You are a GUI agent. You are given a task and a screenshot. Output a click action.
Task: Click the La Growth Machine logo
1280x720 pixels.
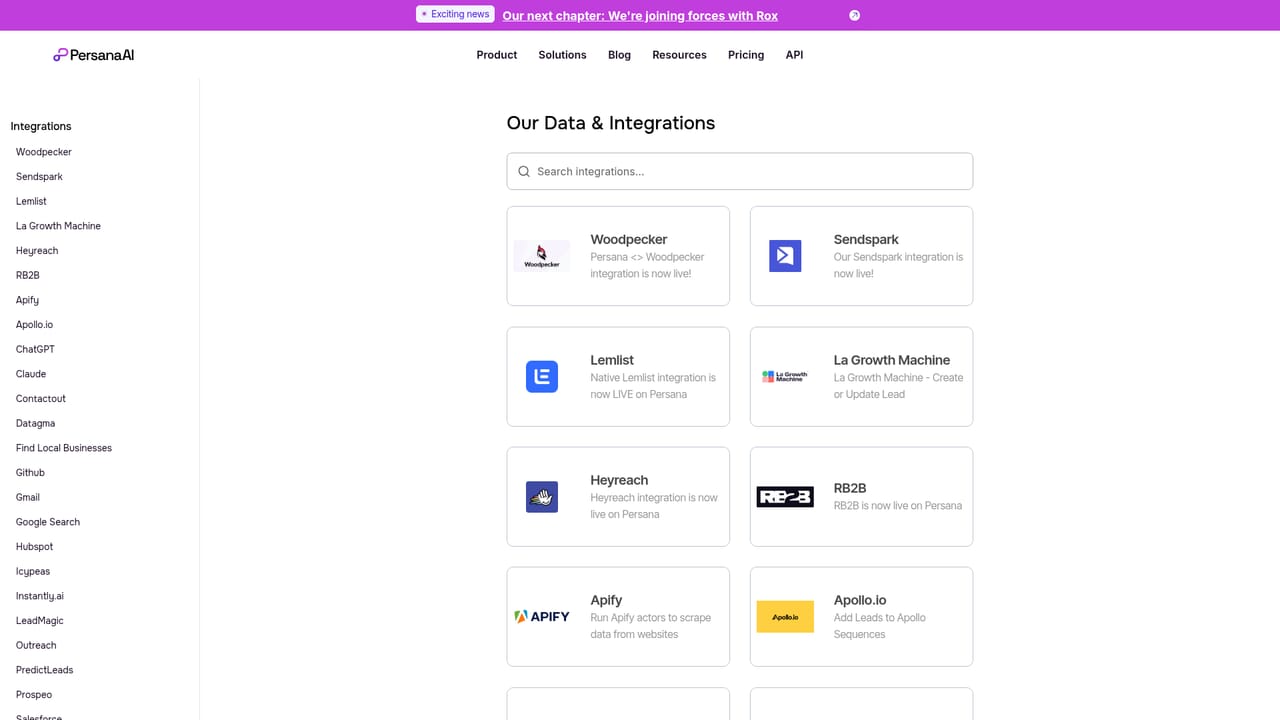[785, 376]
